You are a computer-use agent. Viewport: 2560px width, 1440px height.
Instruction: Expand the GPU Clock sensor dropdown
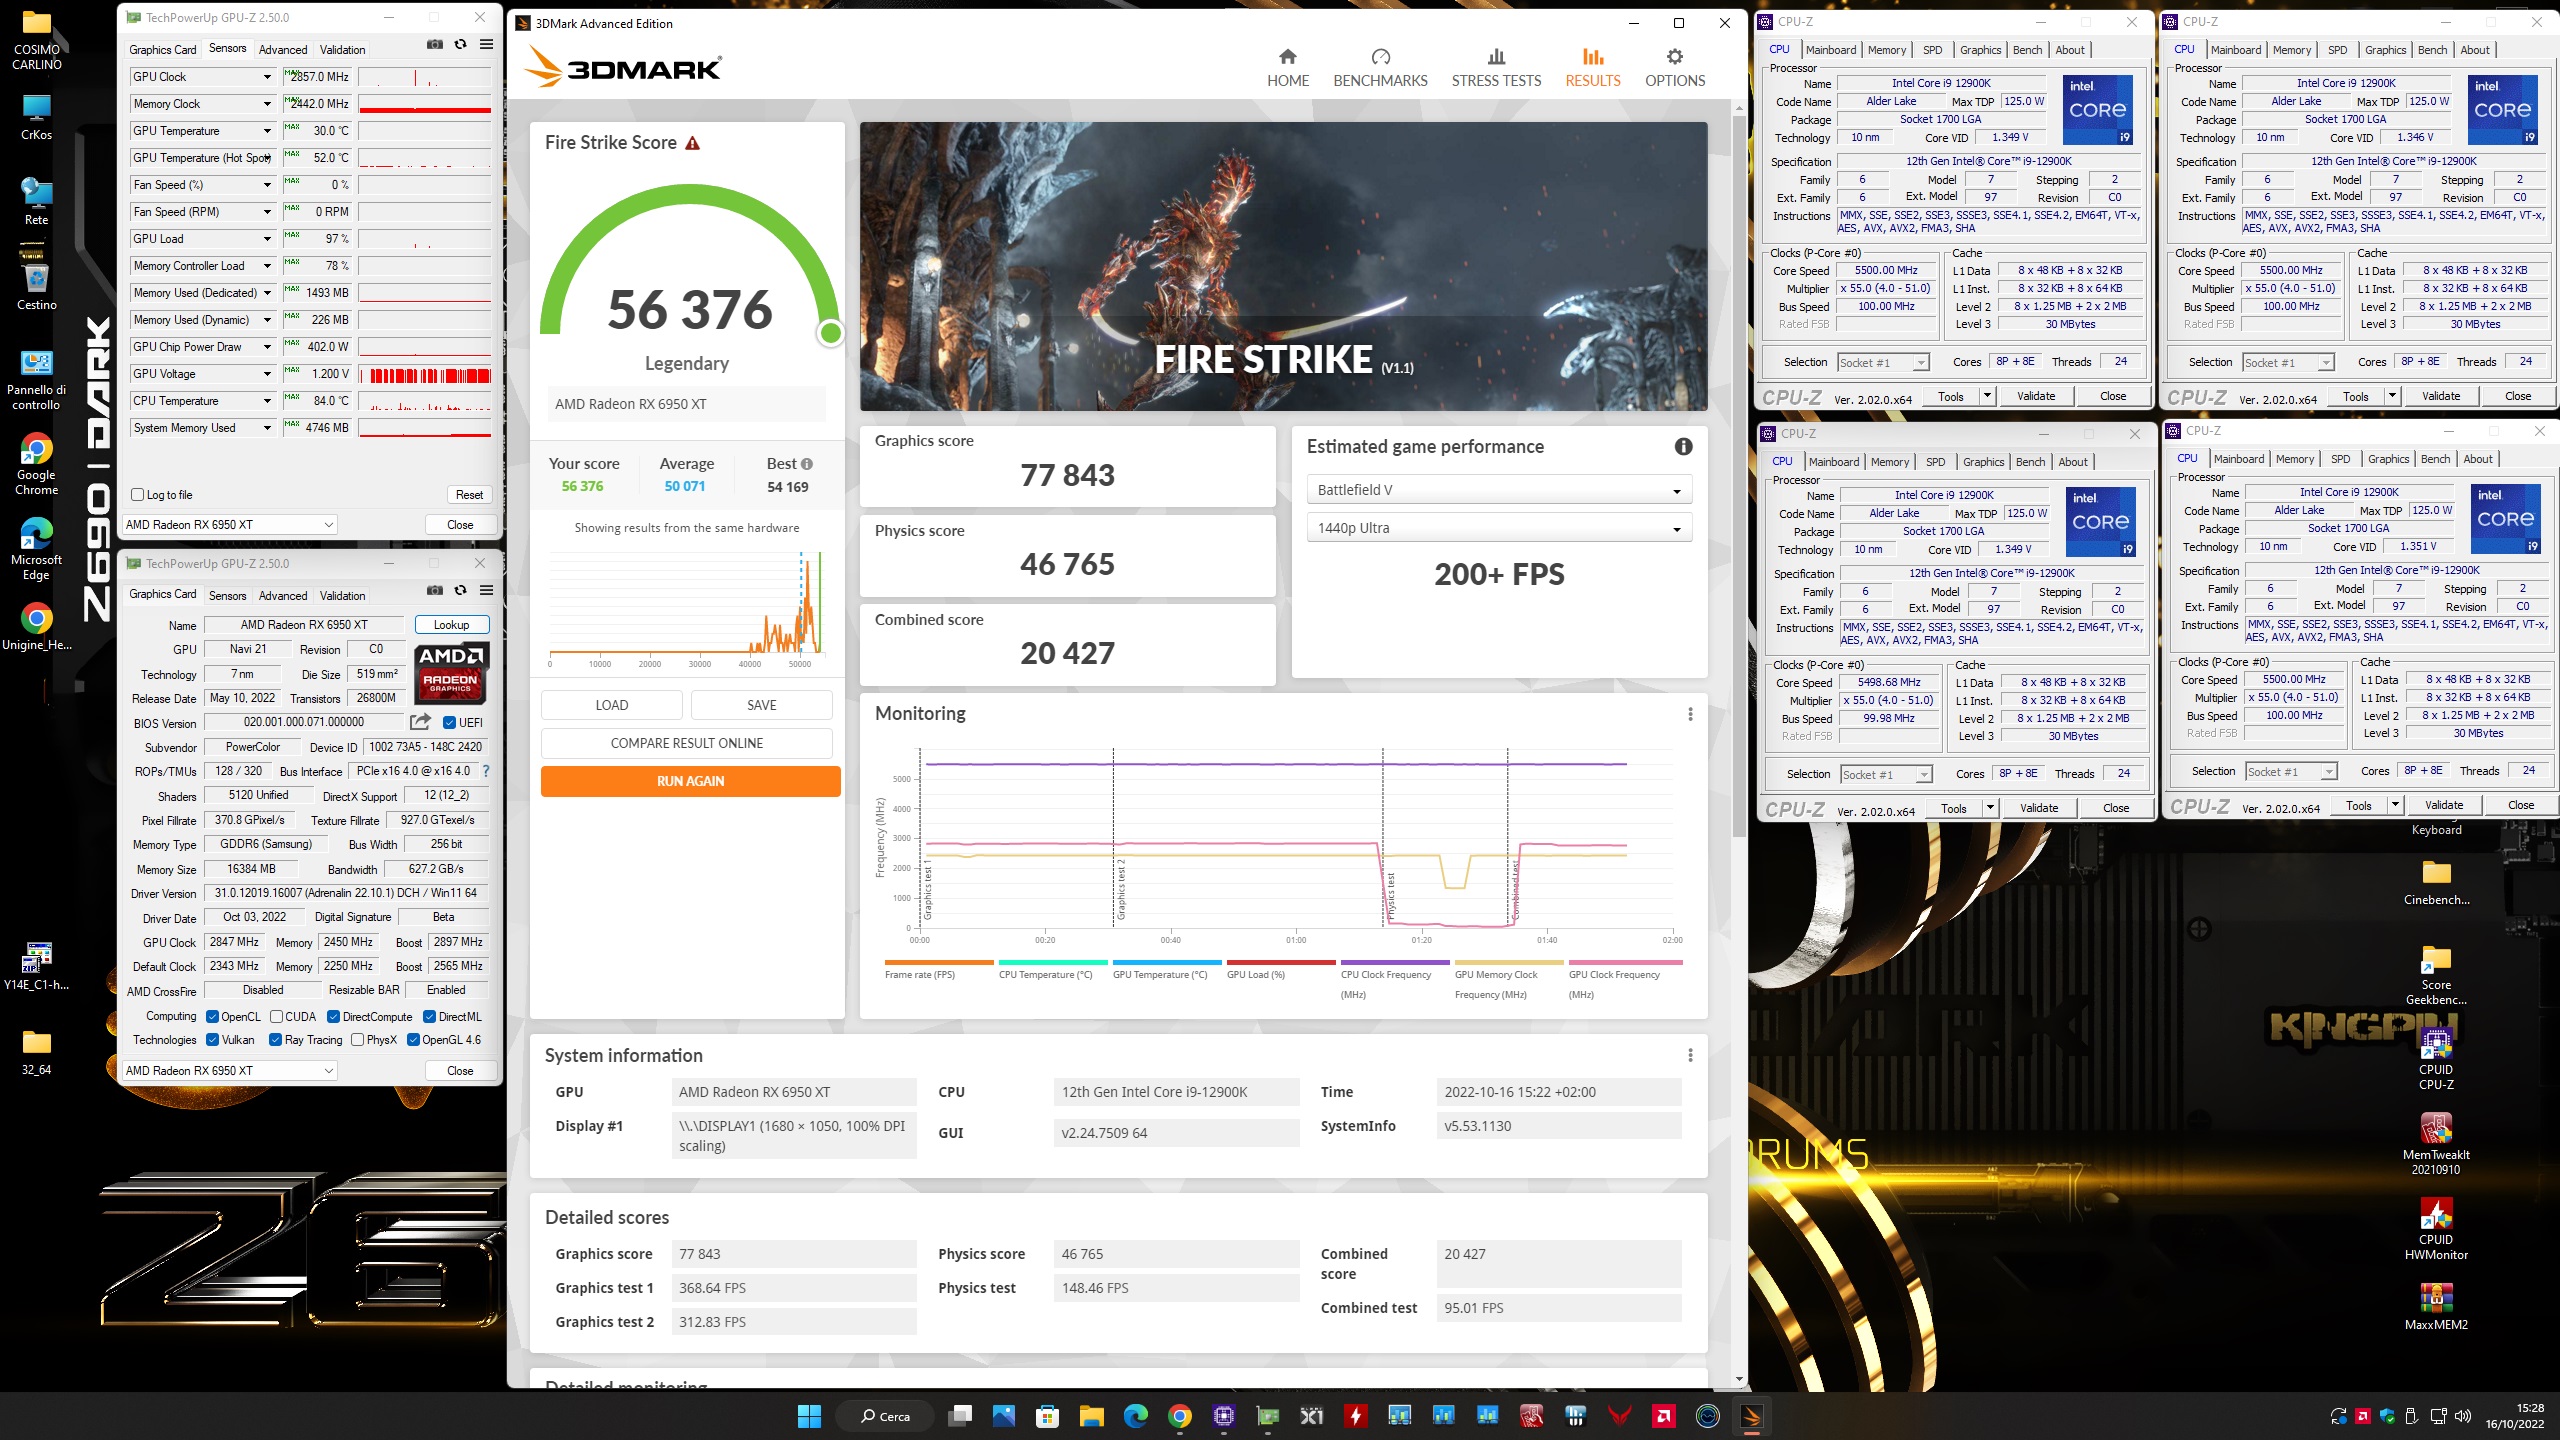(x=267, y=77)
